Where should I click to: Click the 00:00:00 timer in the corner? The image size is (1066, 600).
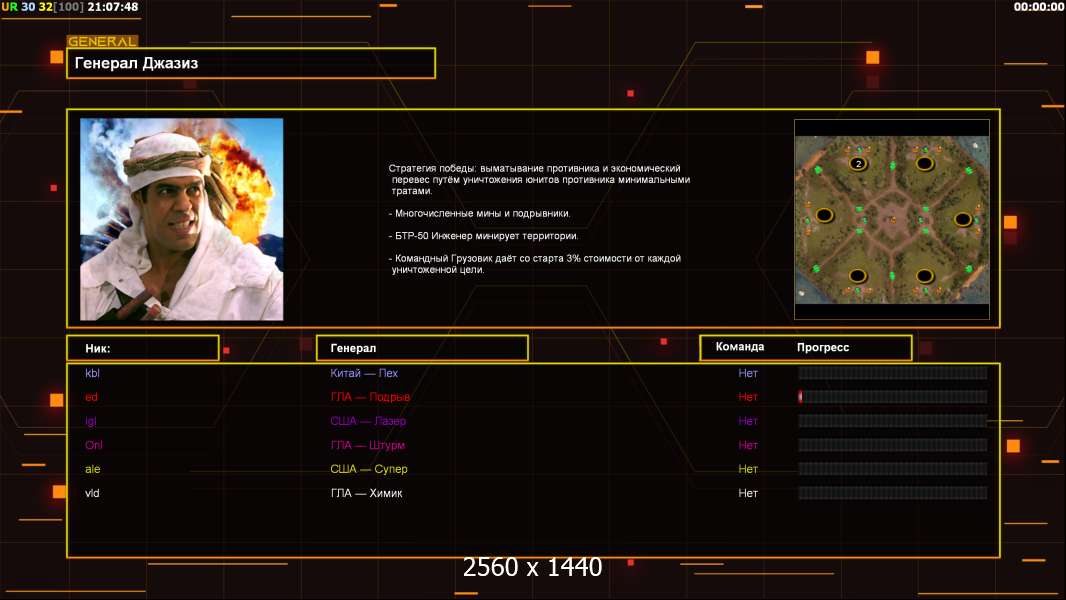(x=1038, y=7)
